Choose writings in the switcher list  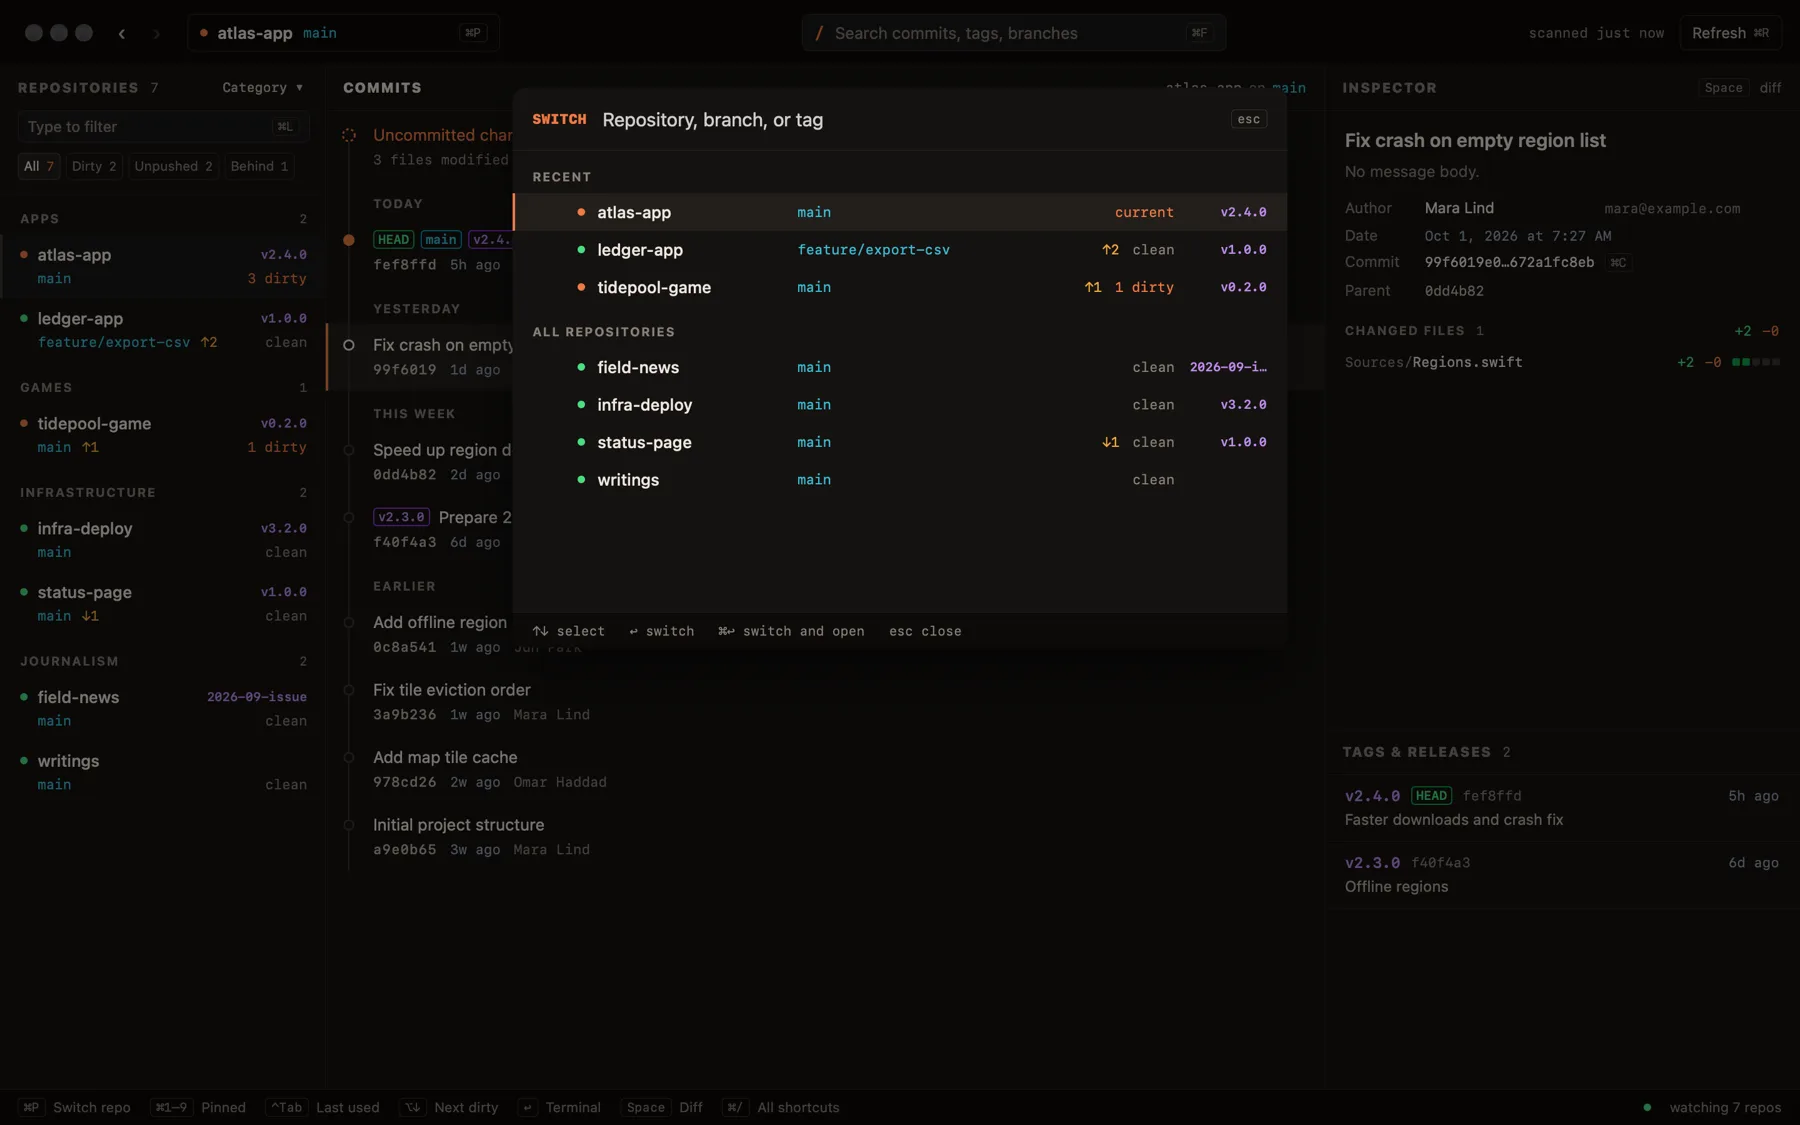(x=900, y=480)
